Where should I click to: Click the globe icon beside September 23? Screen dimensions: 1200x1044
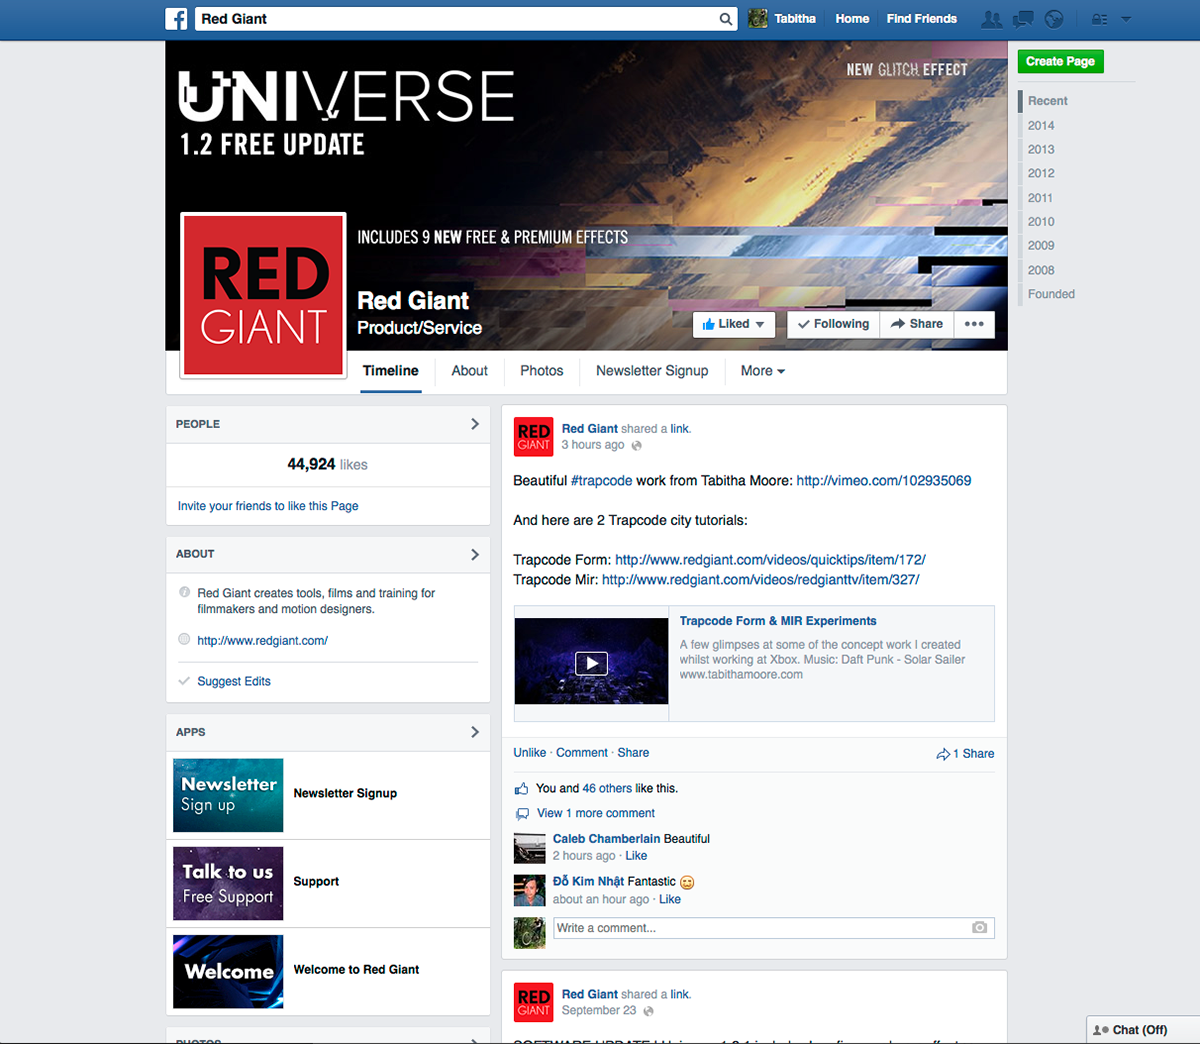pyautogui.click(x=648, y=1011)
